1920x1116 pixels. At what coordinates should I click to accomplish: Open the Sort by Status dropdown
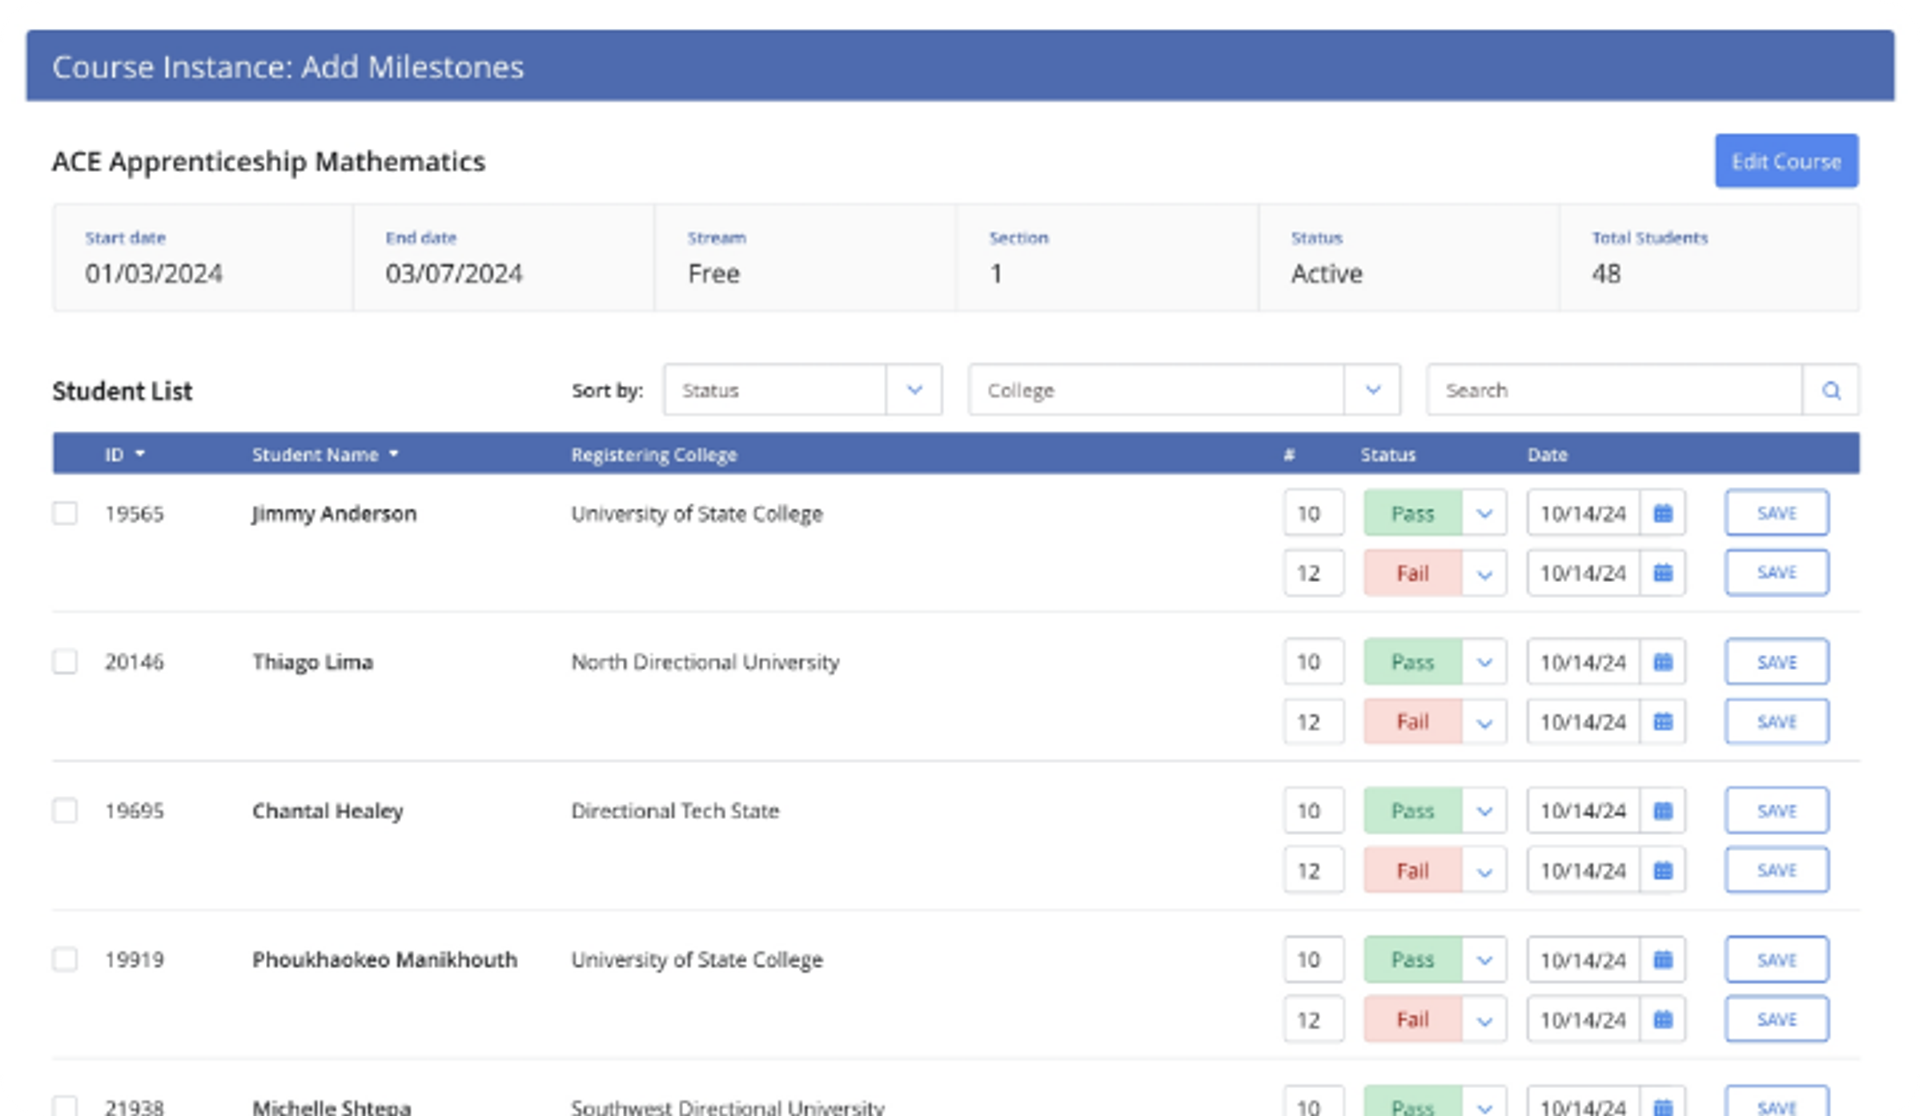[802, 390]
